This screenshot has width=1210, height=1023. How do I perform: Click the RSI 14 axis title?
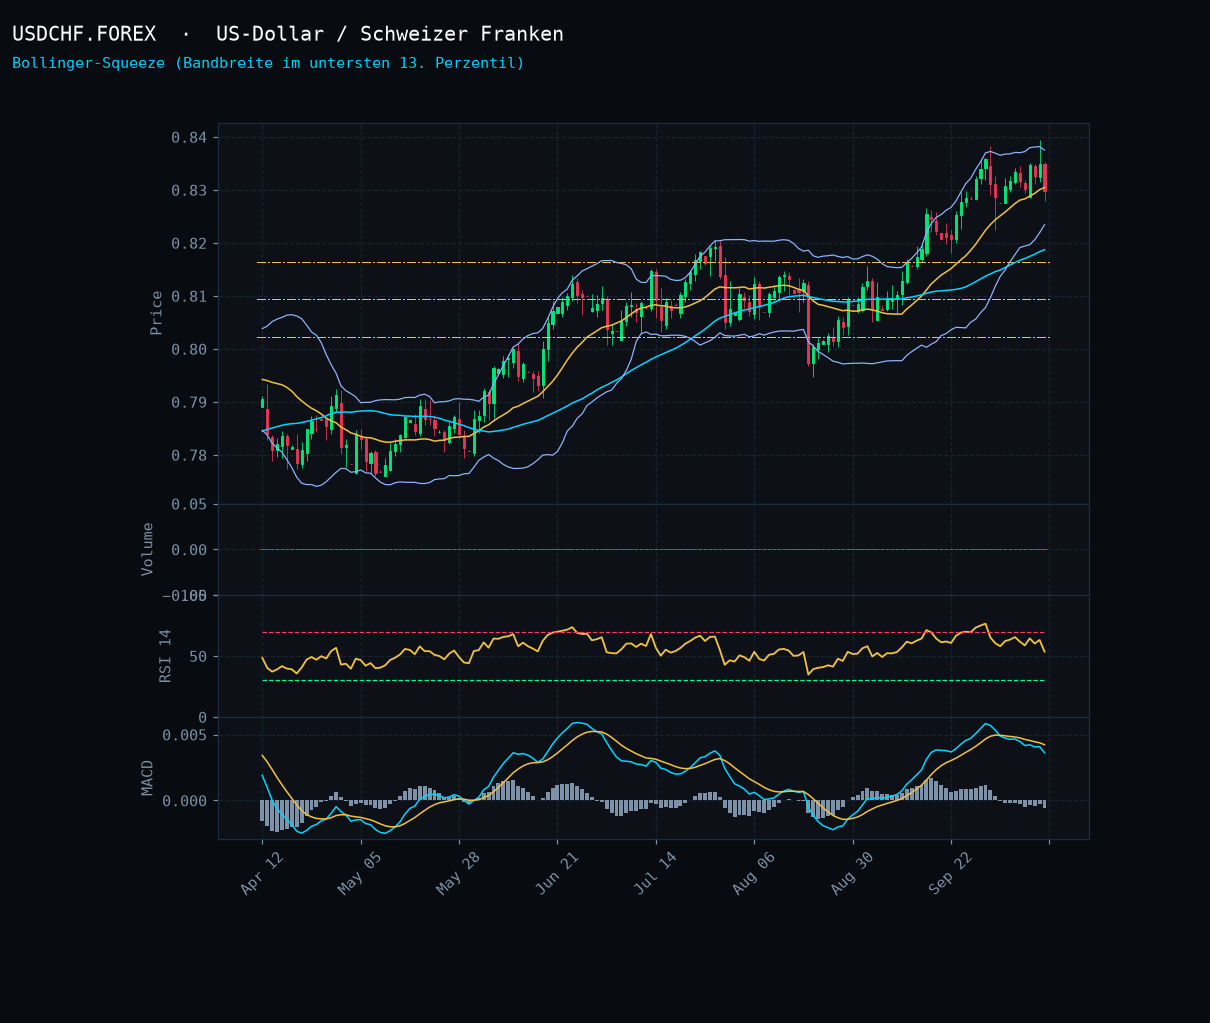tap(165, 655)
